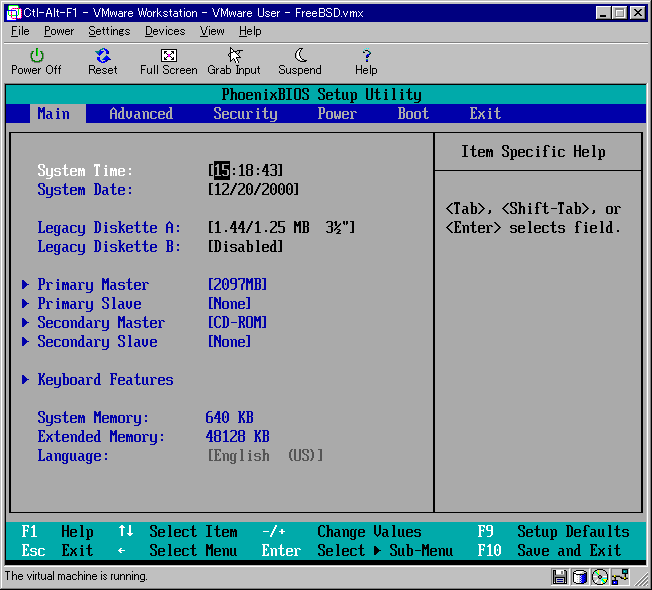
Task: Open the Settings menu
Action: [x=109, y=31]
